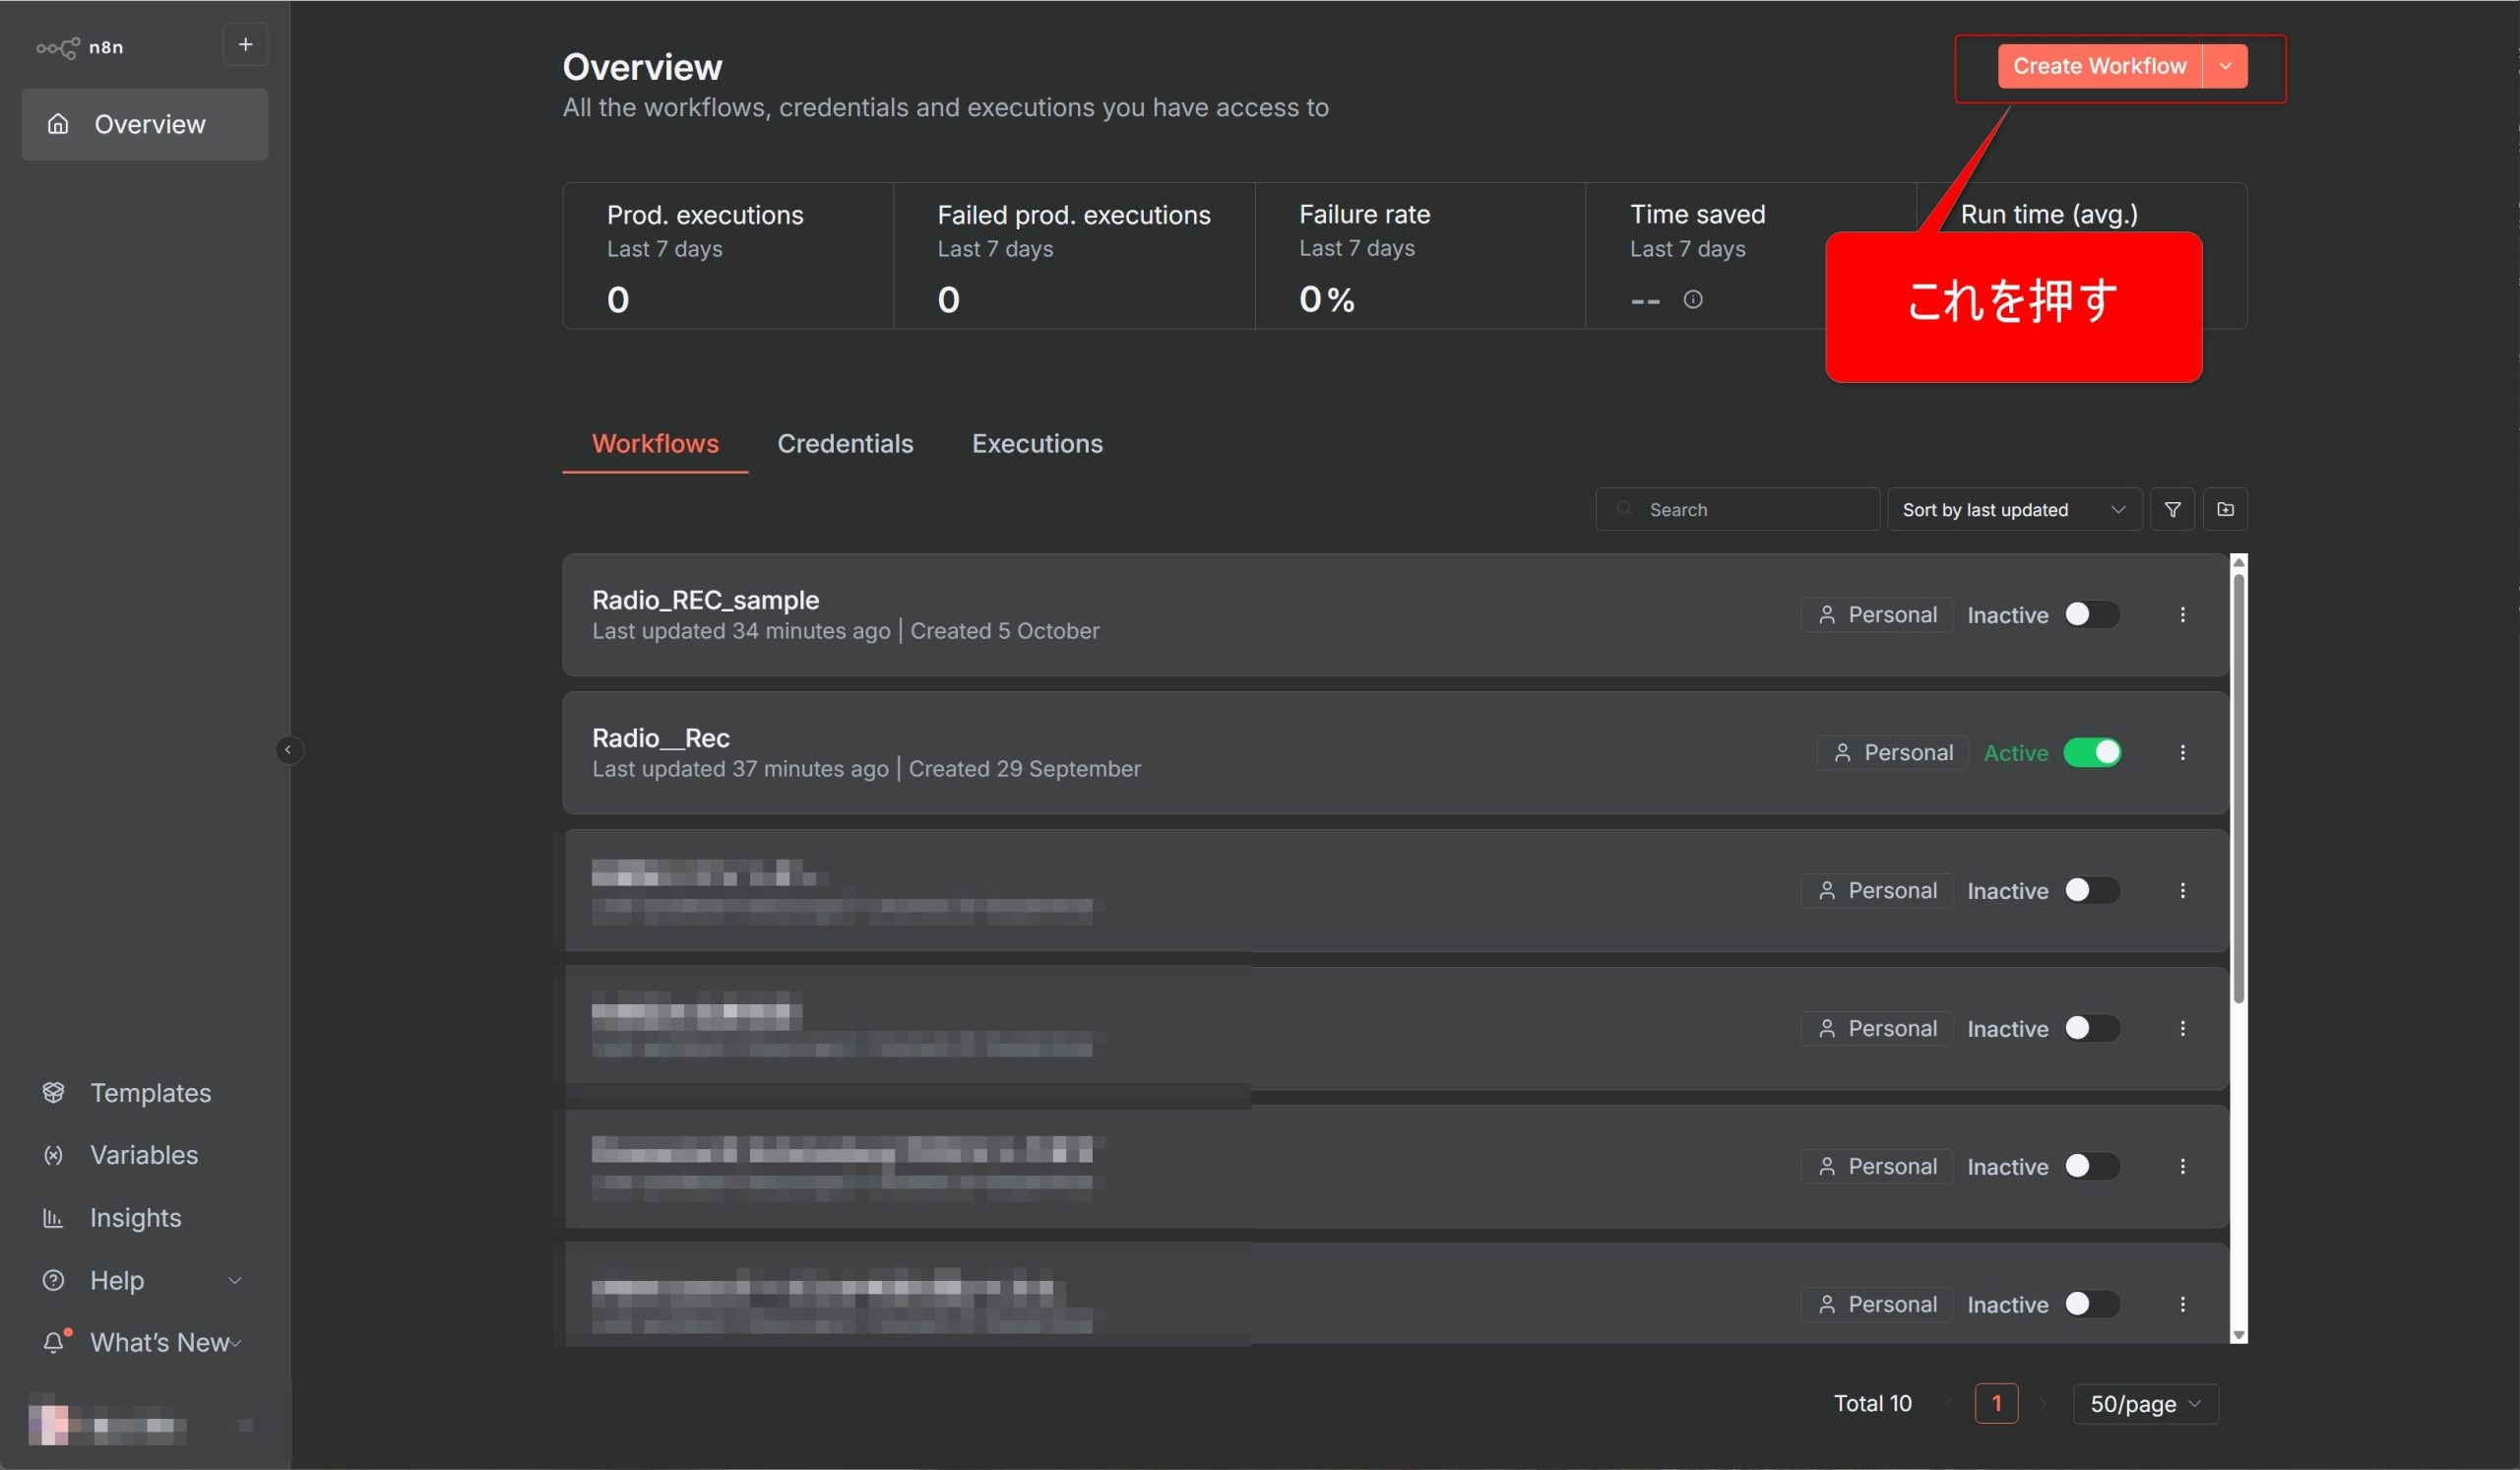Switch to the Executions tab
Screen dimensions: 2520x1470
click(x=1037, y=444)
